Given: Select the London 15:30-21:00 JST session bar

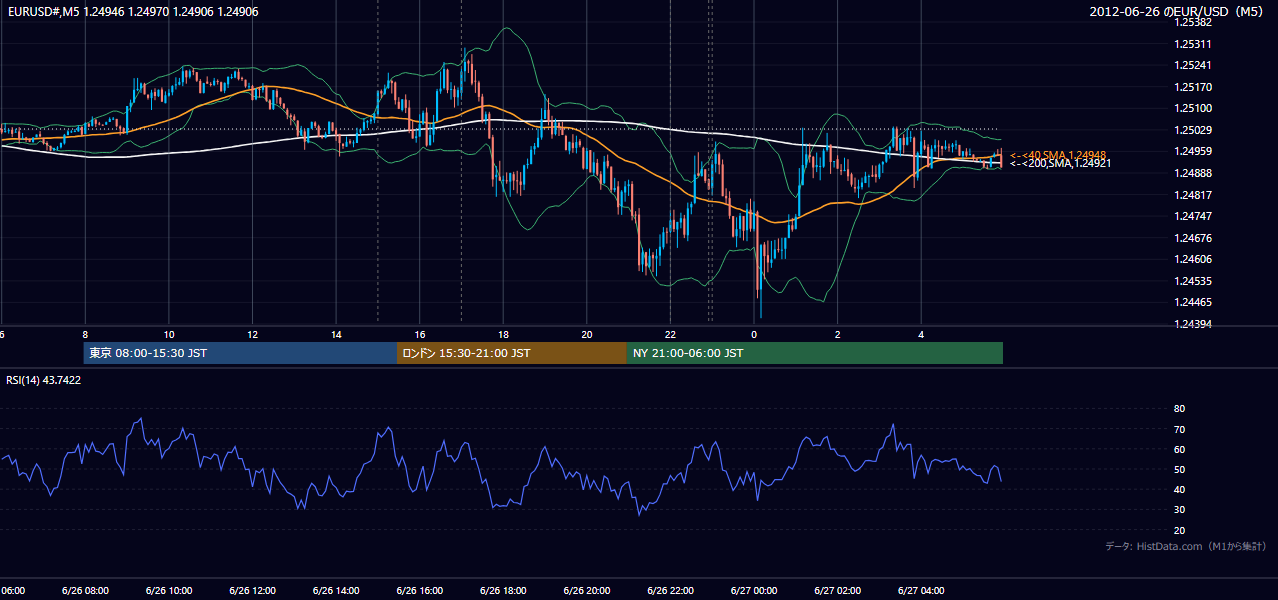Looking at the screenshot, I should click(512, 353).
